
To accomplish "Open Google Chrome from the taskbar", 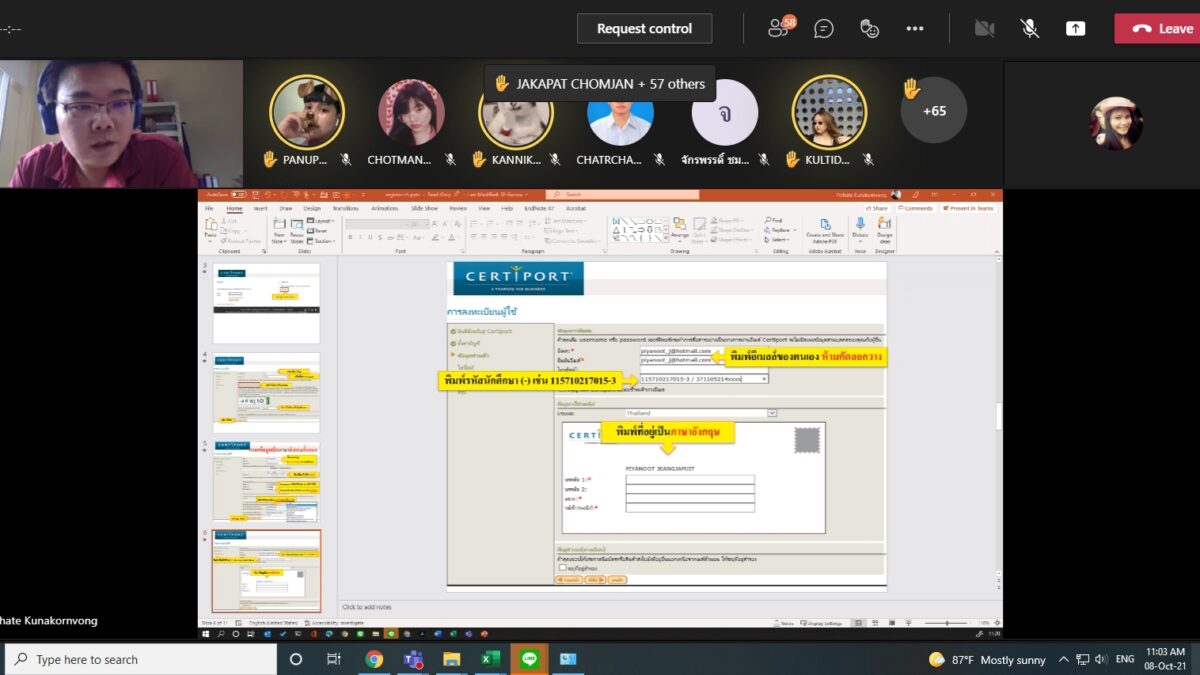I will pyautogui.click(x=374, y=659).
